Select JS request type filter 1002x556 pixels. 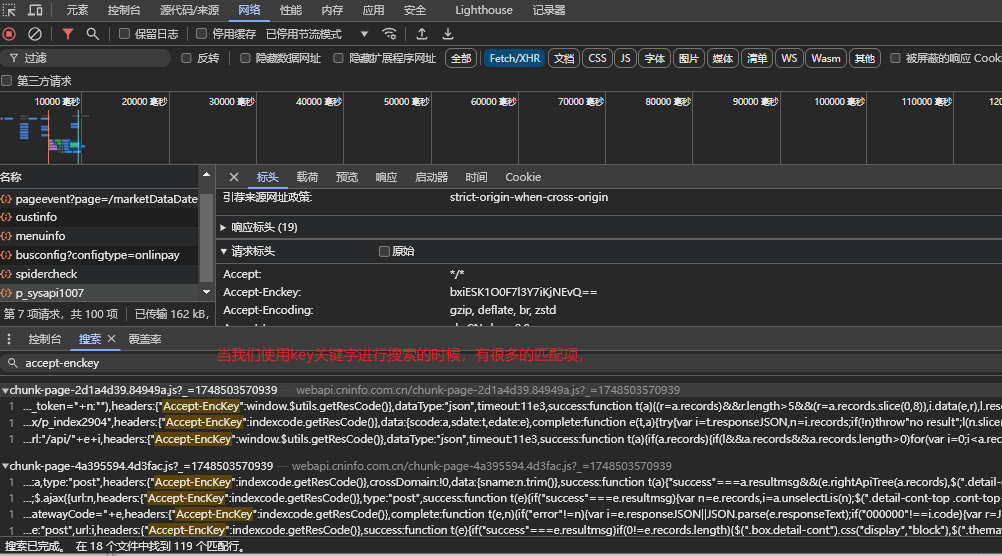pyautogui.click(x=626, y=58)
